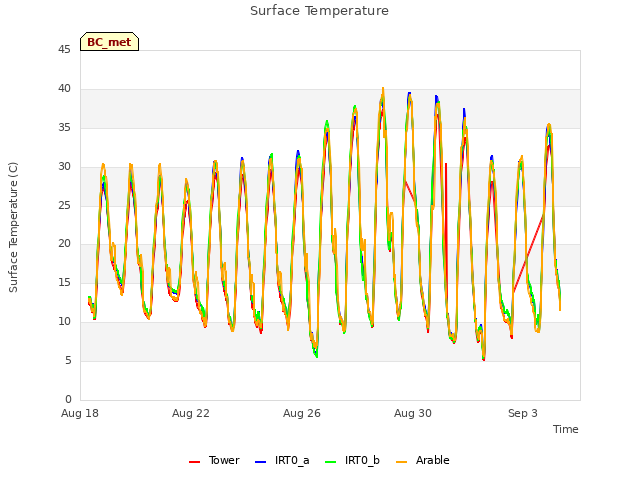The height and width of the screenshot is (480, 640).
Task: Click the Surface Temperature (C) y-axis title
Action: pos(13,227)
